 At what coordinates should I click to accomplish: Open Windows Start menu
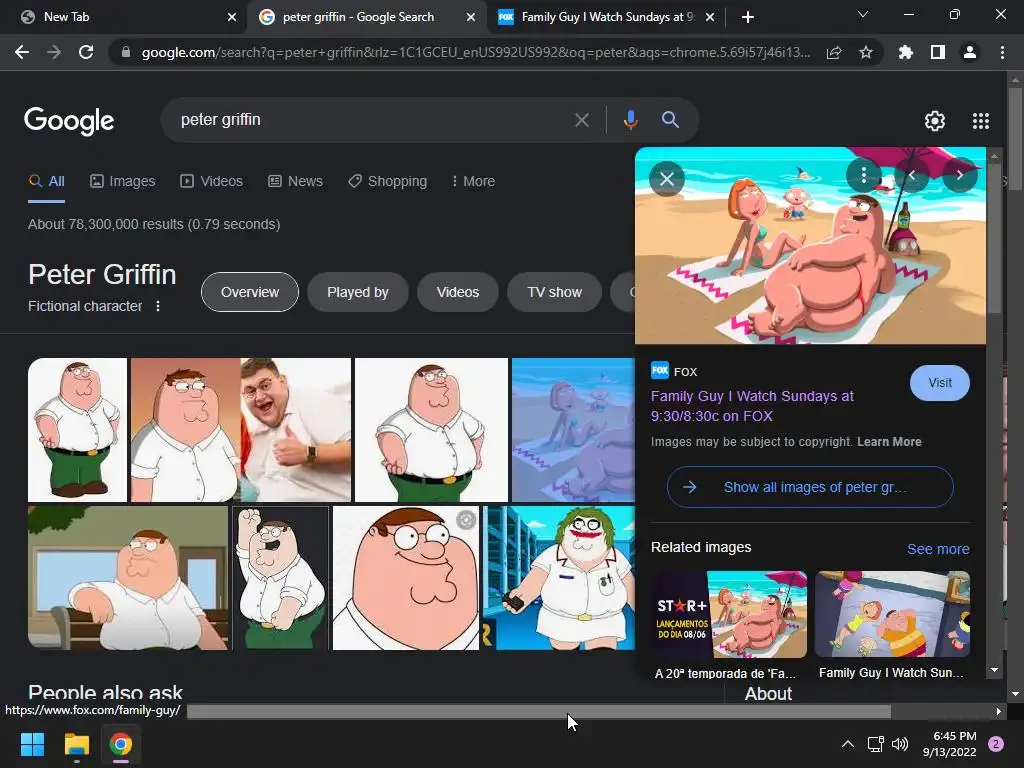(x=32, y=744)
